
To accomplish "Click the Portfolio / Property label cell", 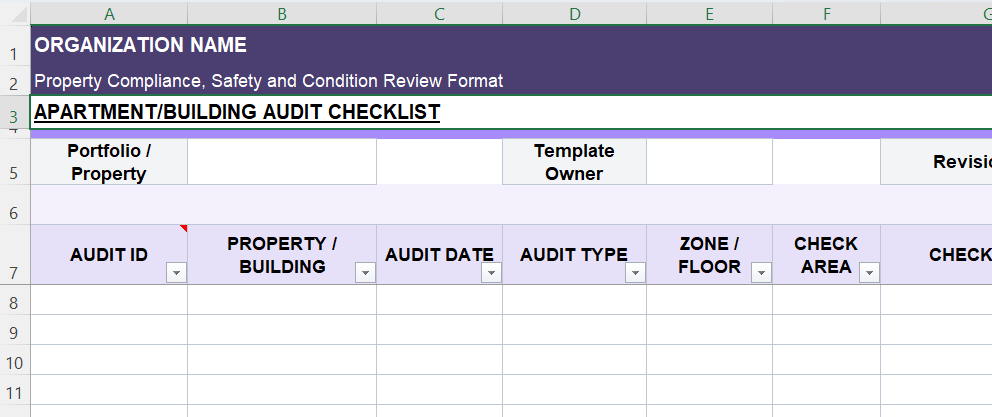I will [108, 162].
